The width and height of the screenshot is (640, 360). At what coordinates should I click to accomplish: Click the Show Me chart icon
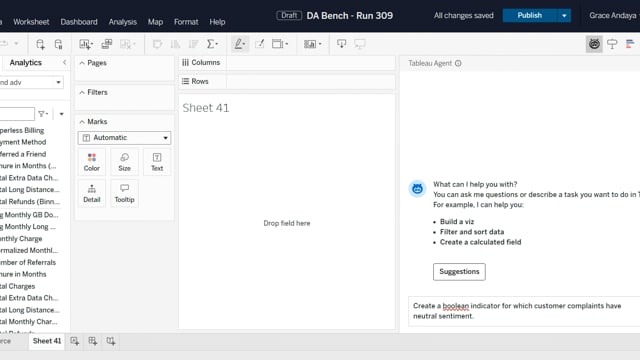pyautogui.click(x=630, y=44)
